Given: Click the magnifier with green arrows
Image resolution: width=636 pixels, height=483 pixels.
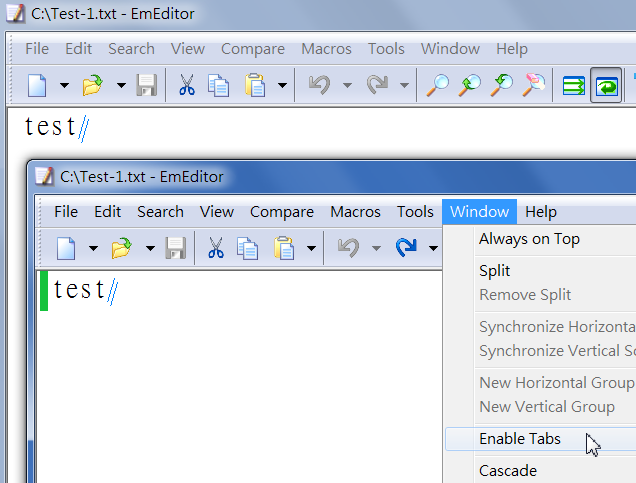Looking at the screenshot, I should tap(469, 85).
